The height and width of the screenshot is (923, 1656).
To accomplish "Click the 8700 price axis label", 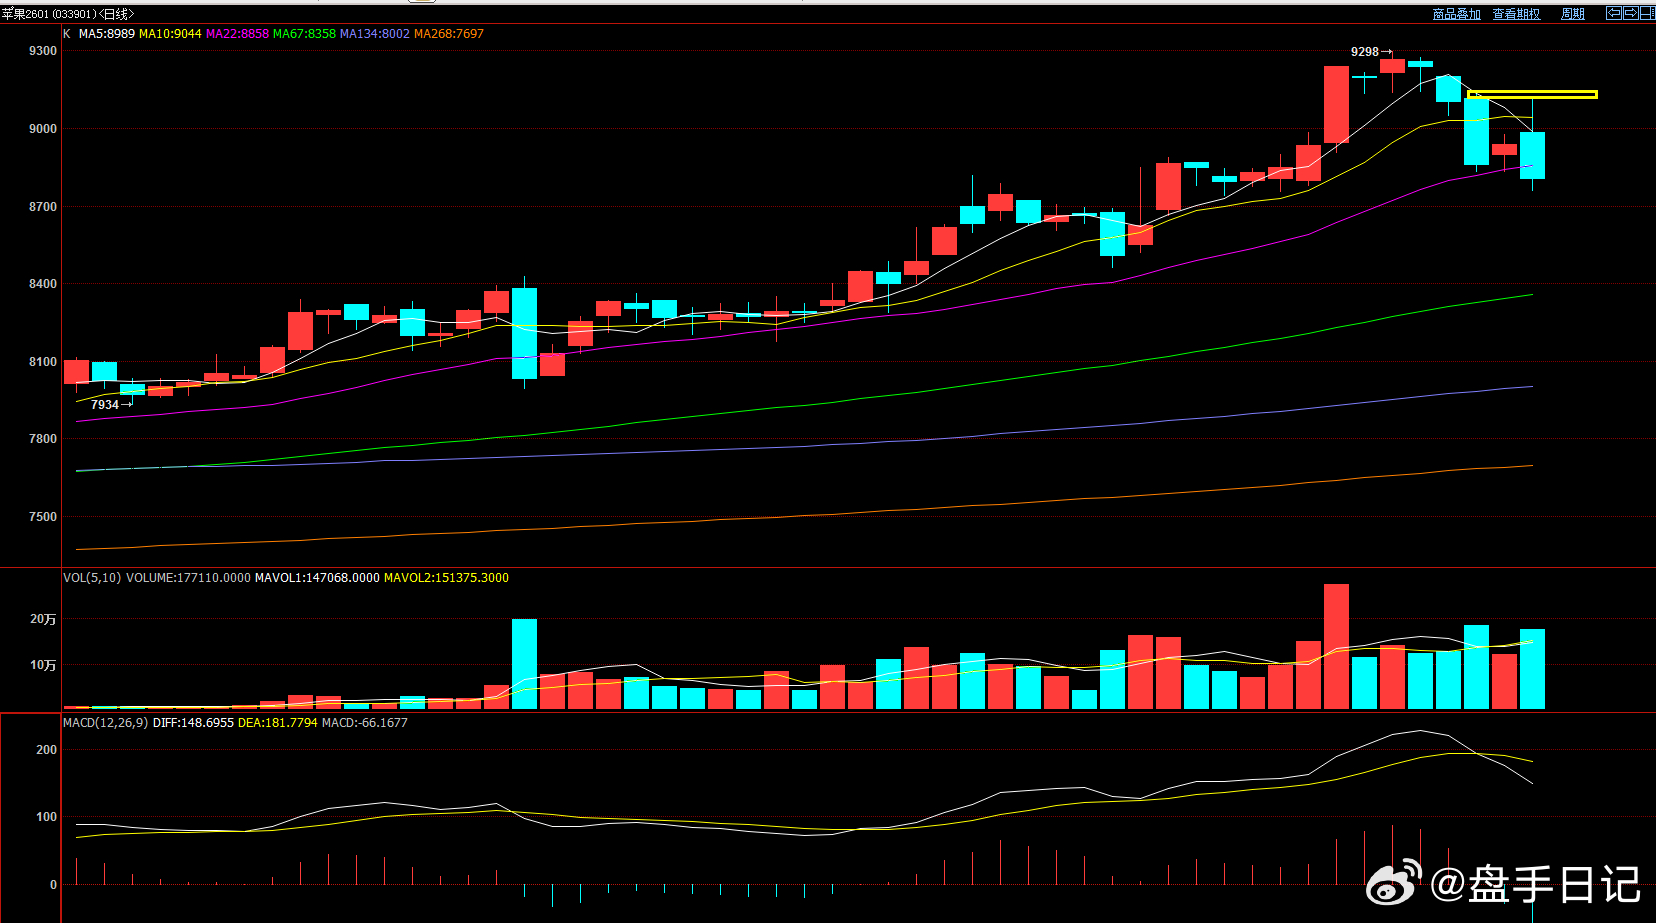I will 43,207.
